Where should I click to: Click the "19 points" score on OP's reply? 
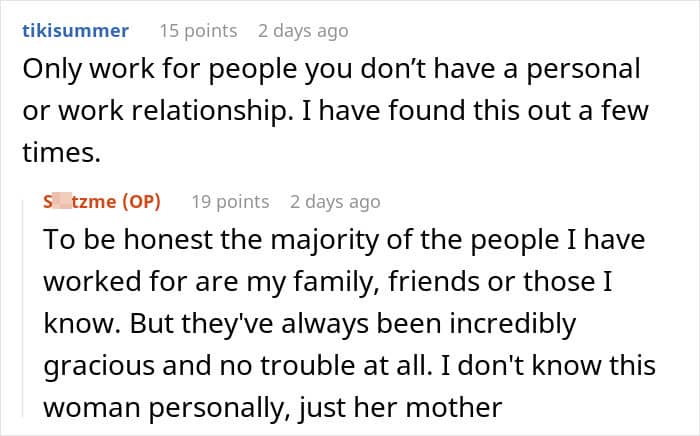230,201
